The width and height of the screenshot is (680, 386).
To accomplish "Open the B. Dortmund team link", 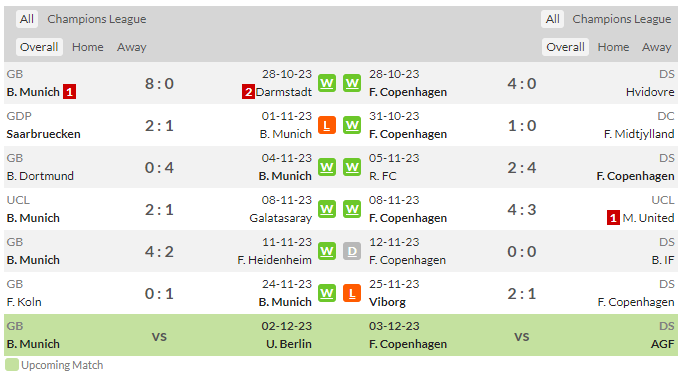I will click(x=40, y=176).
